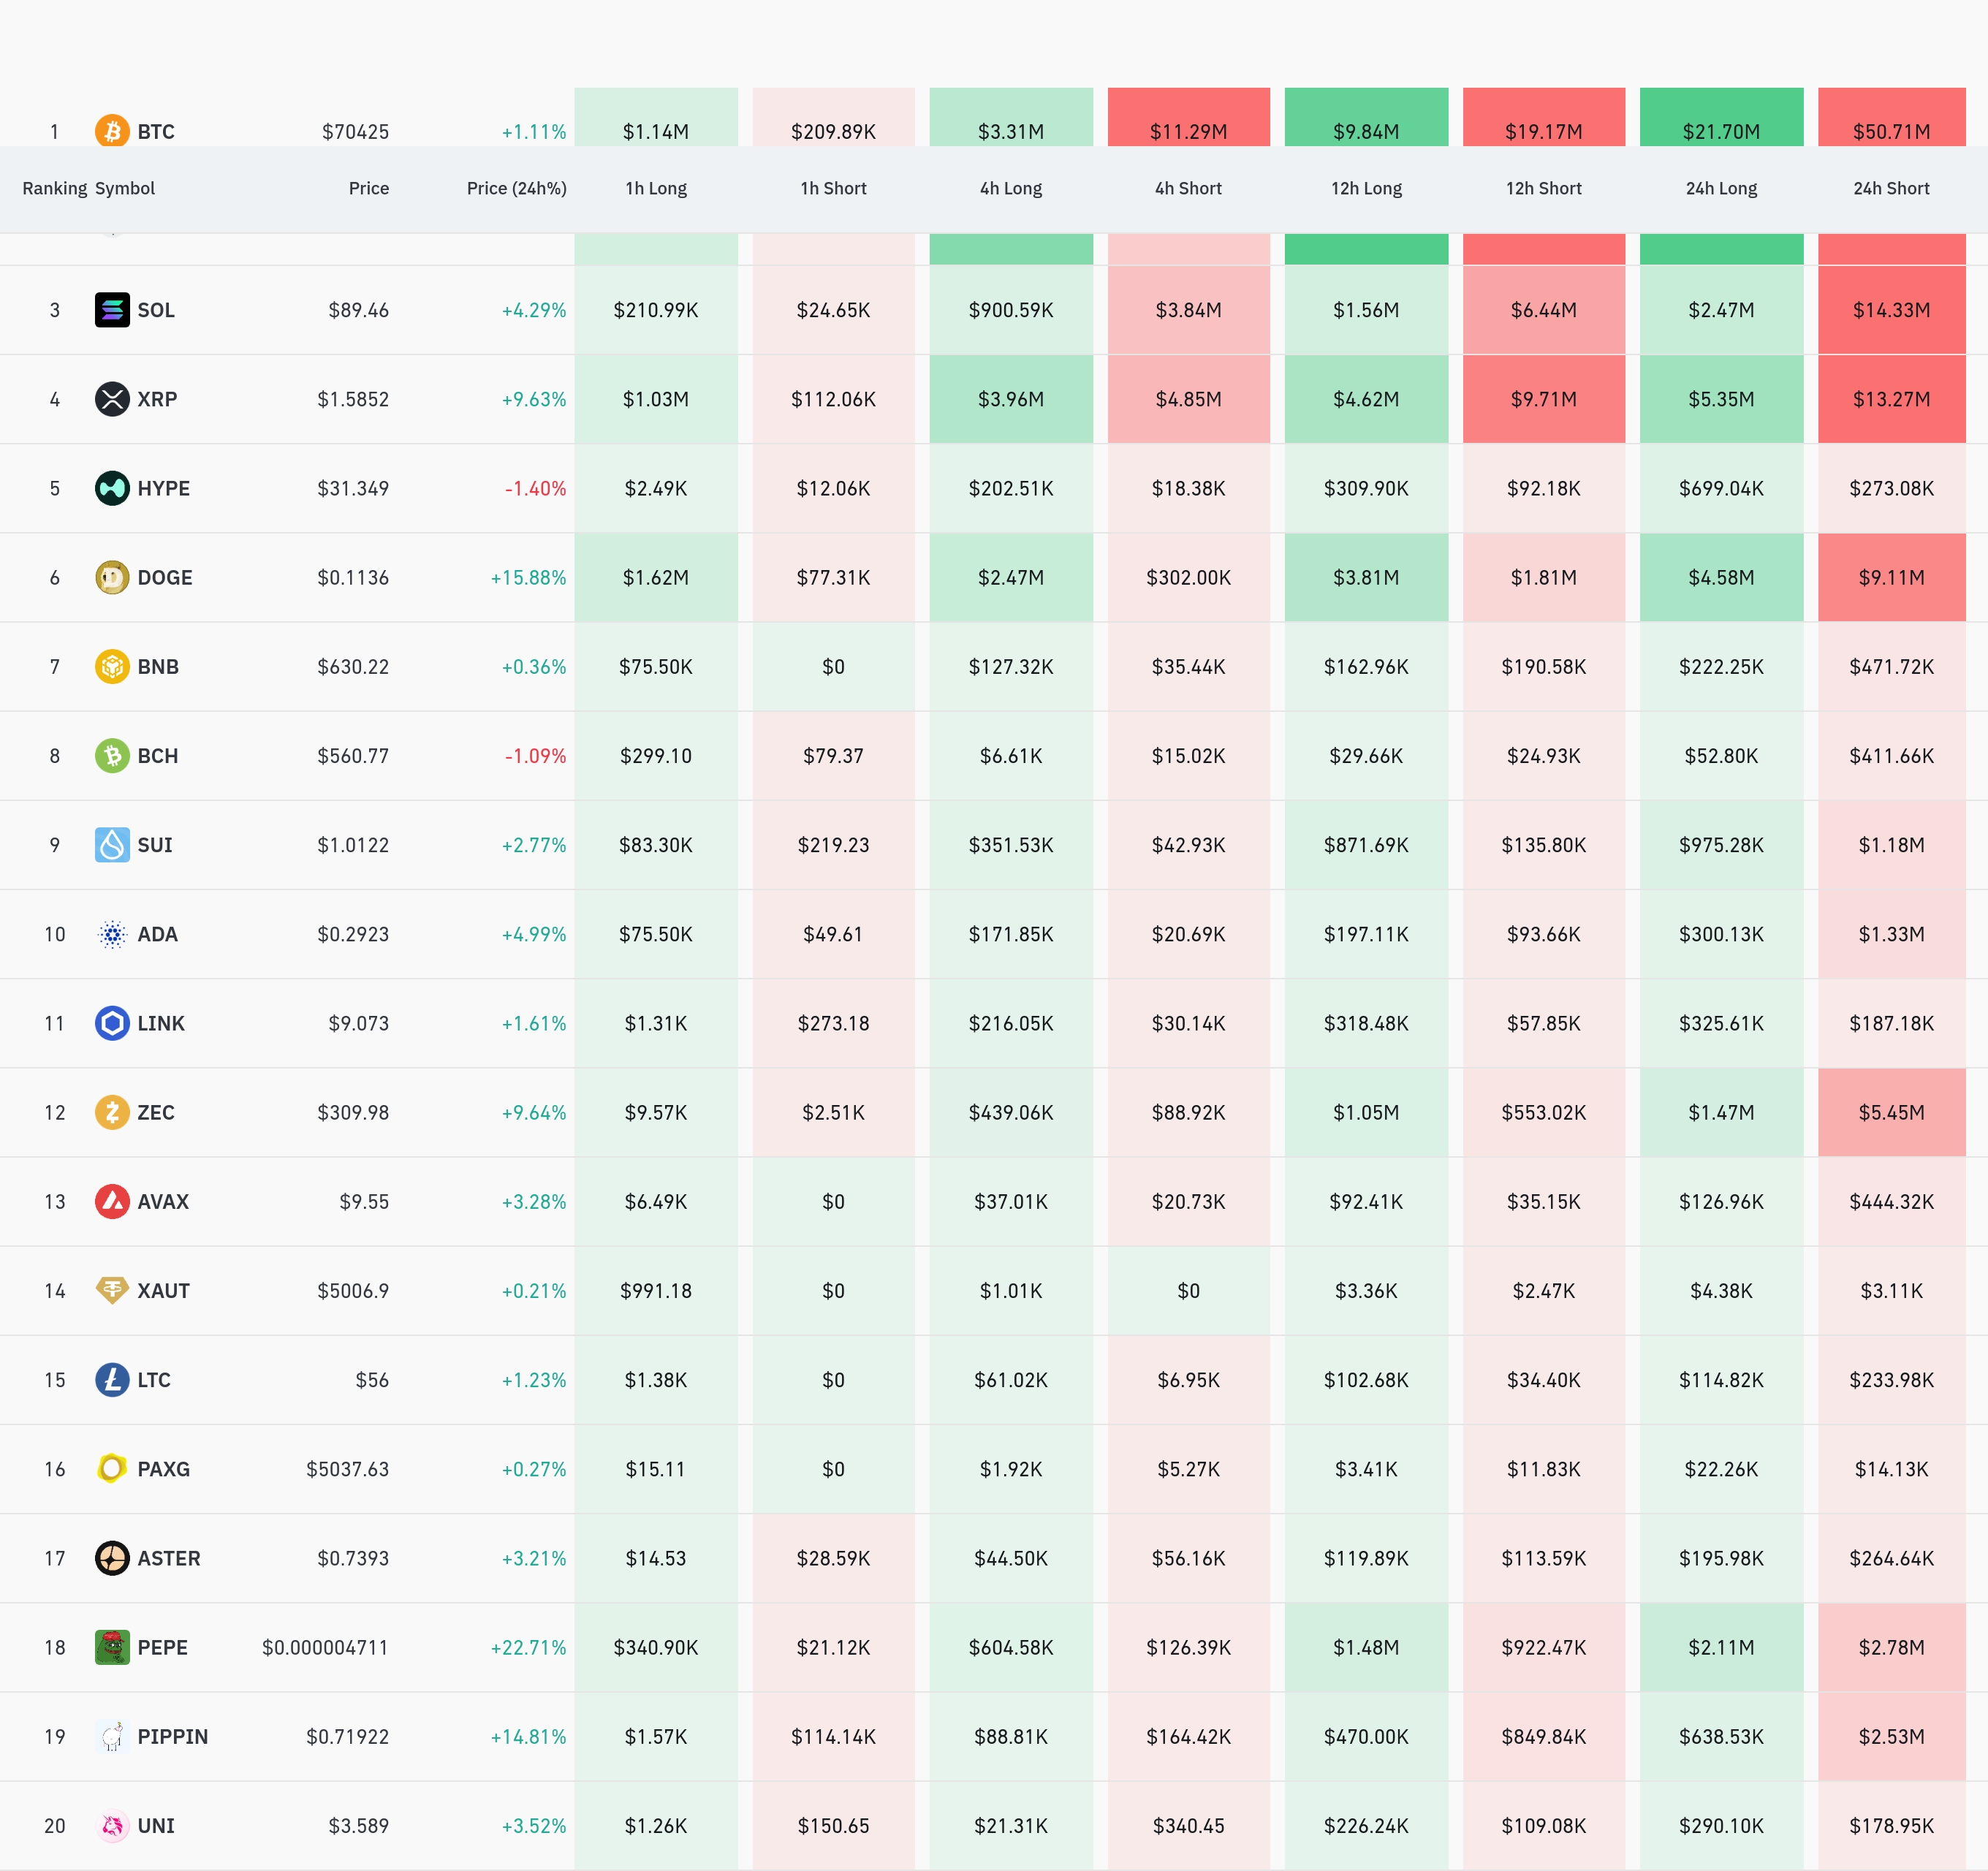
Task: Click the XRP coin logo icon
Action: click(112, 399)
